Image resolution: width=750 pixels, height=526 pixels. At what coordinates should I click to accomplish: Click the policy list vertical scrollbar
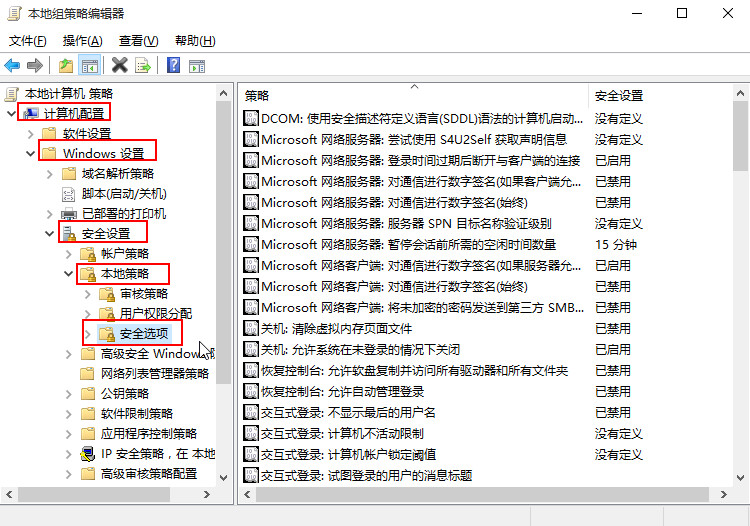click(741, 300)
